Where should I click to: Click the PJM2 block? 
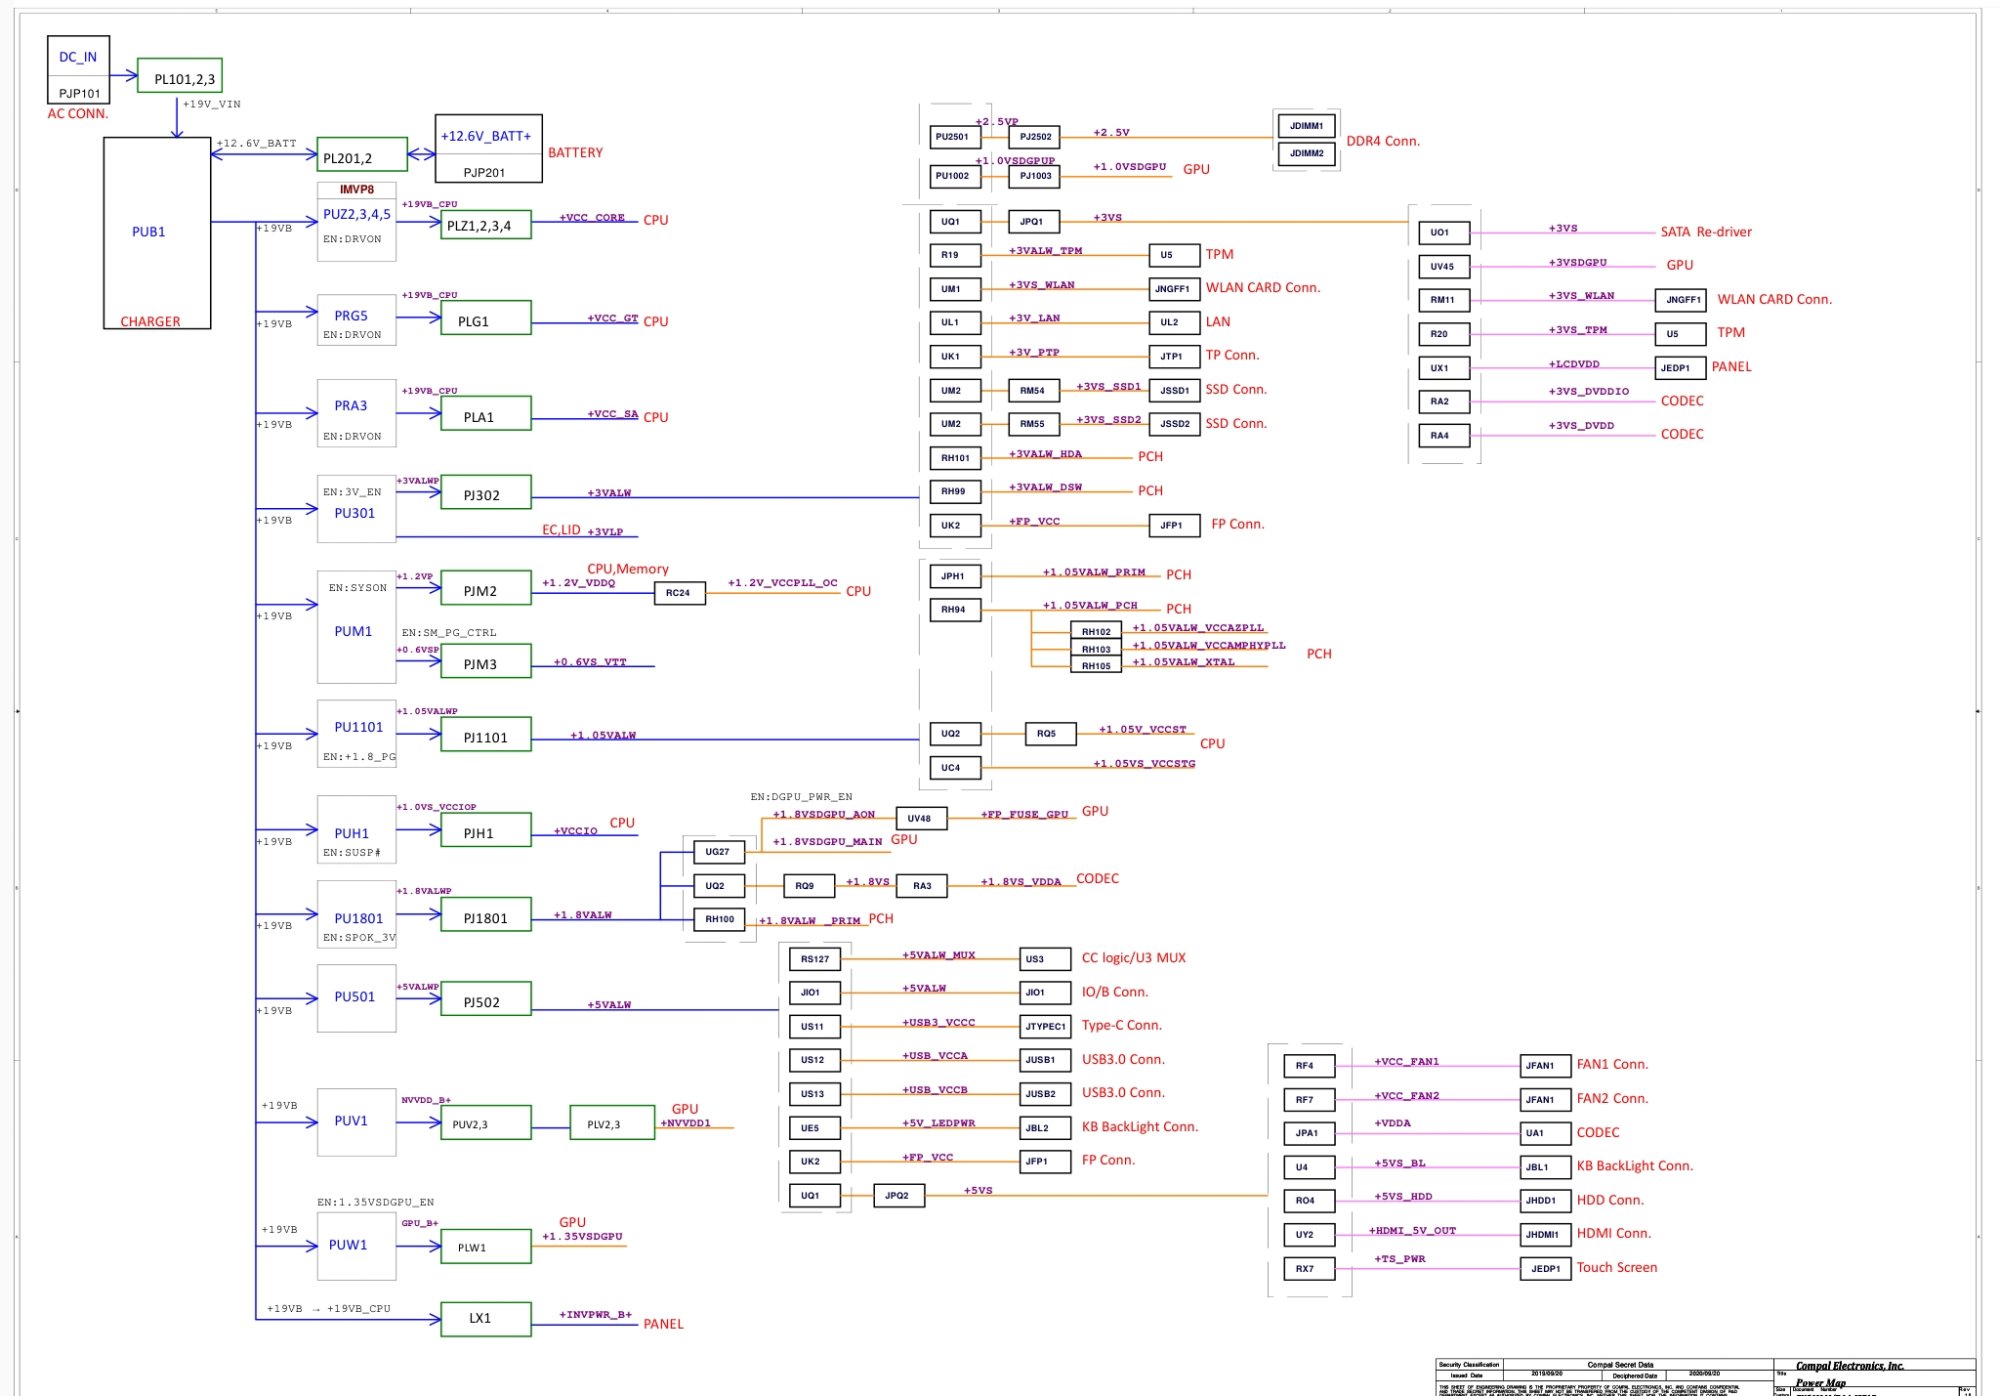[486, 589]
